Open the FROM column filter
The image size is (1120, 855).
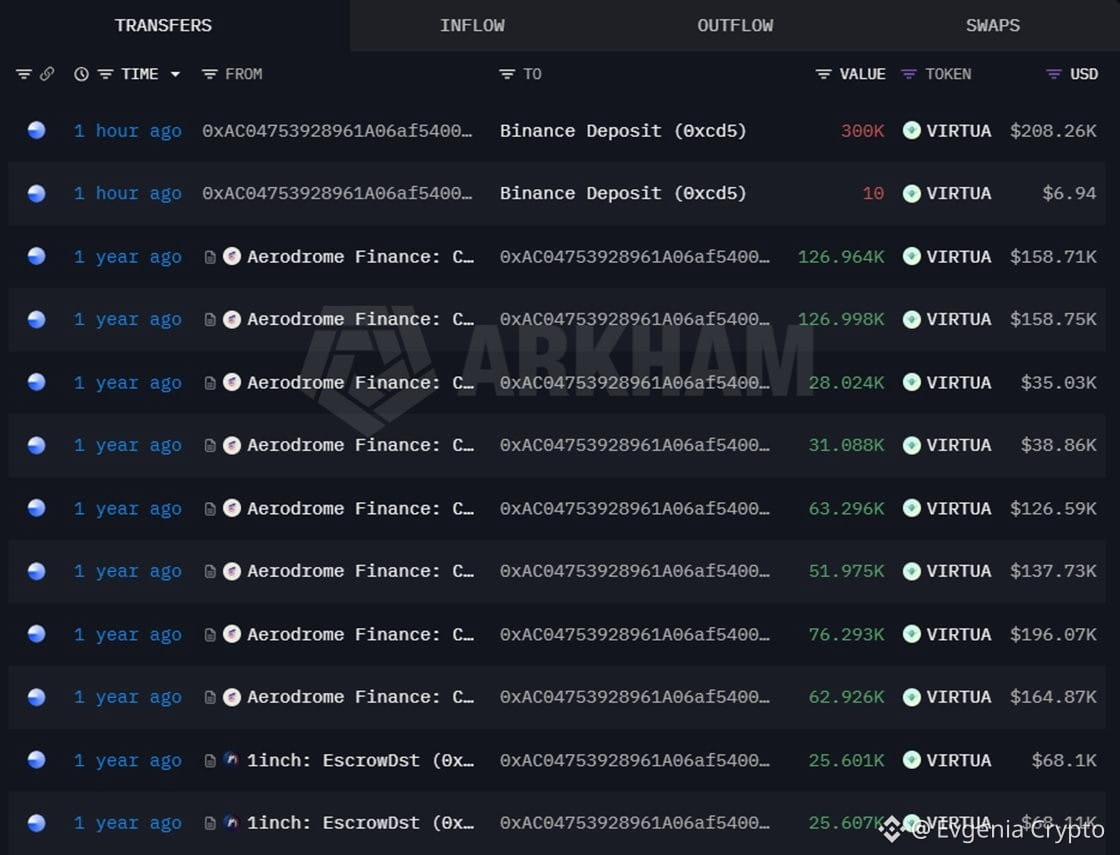209,74
